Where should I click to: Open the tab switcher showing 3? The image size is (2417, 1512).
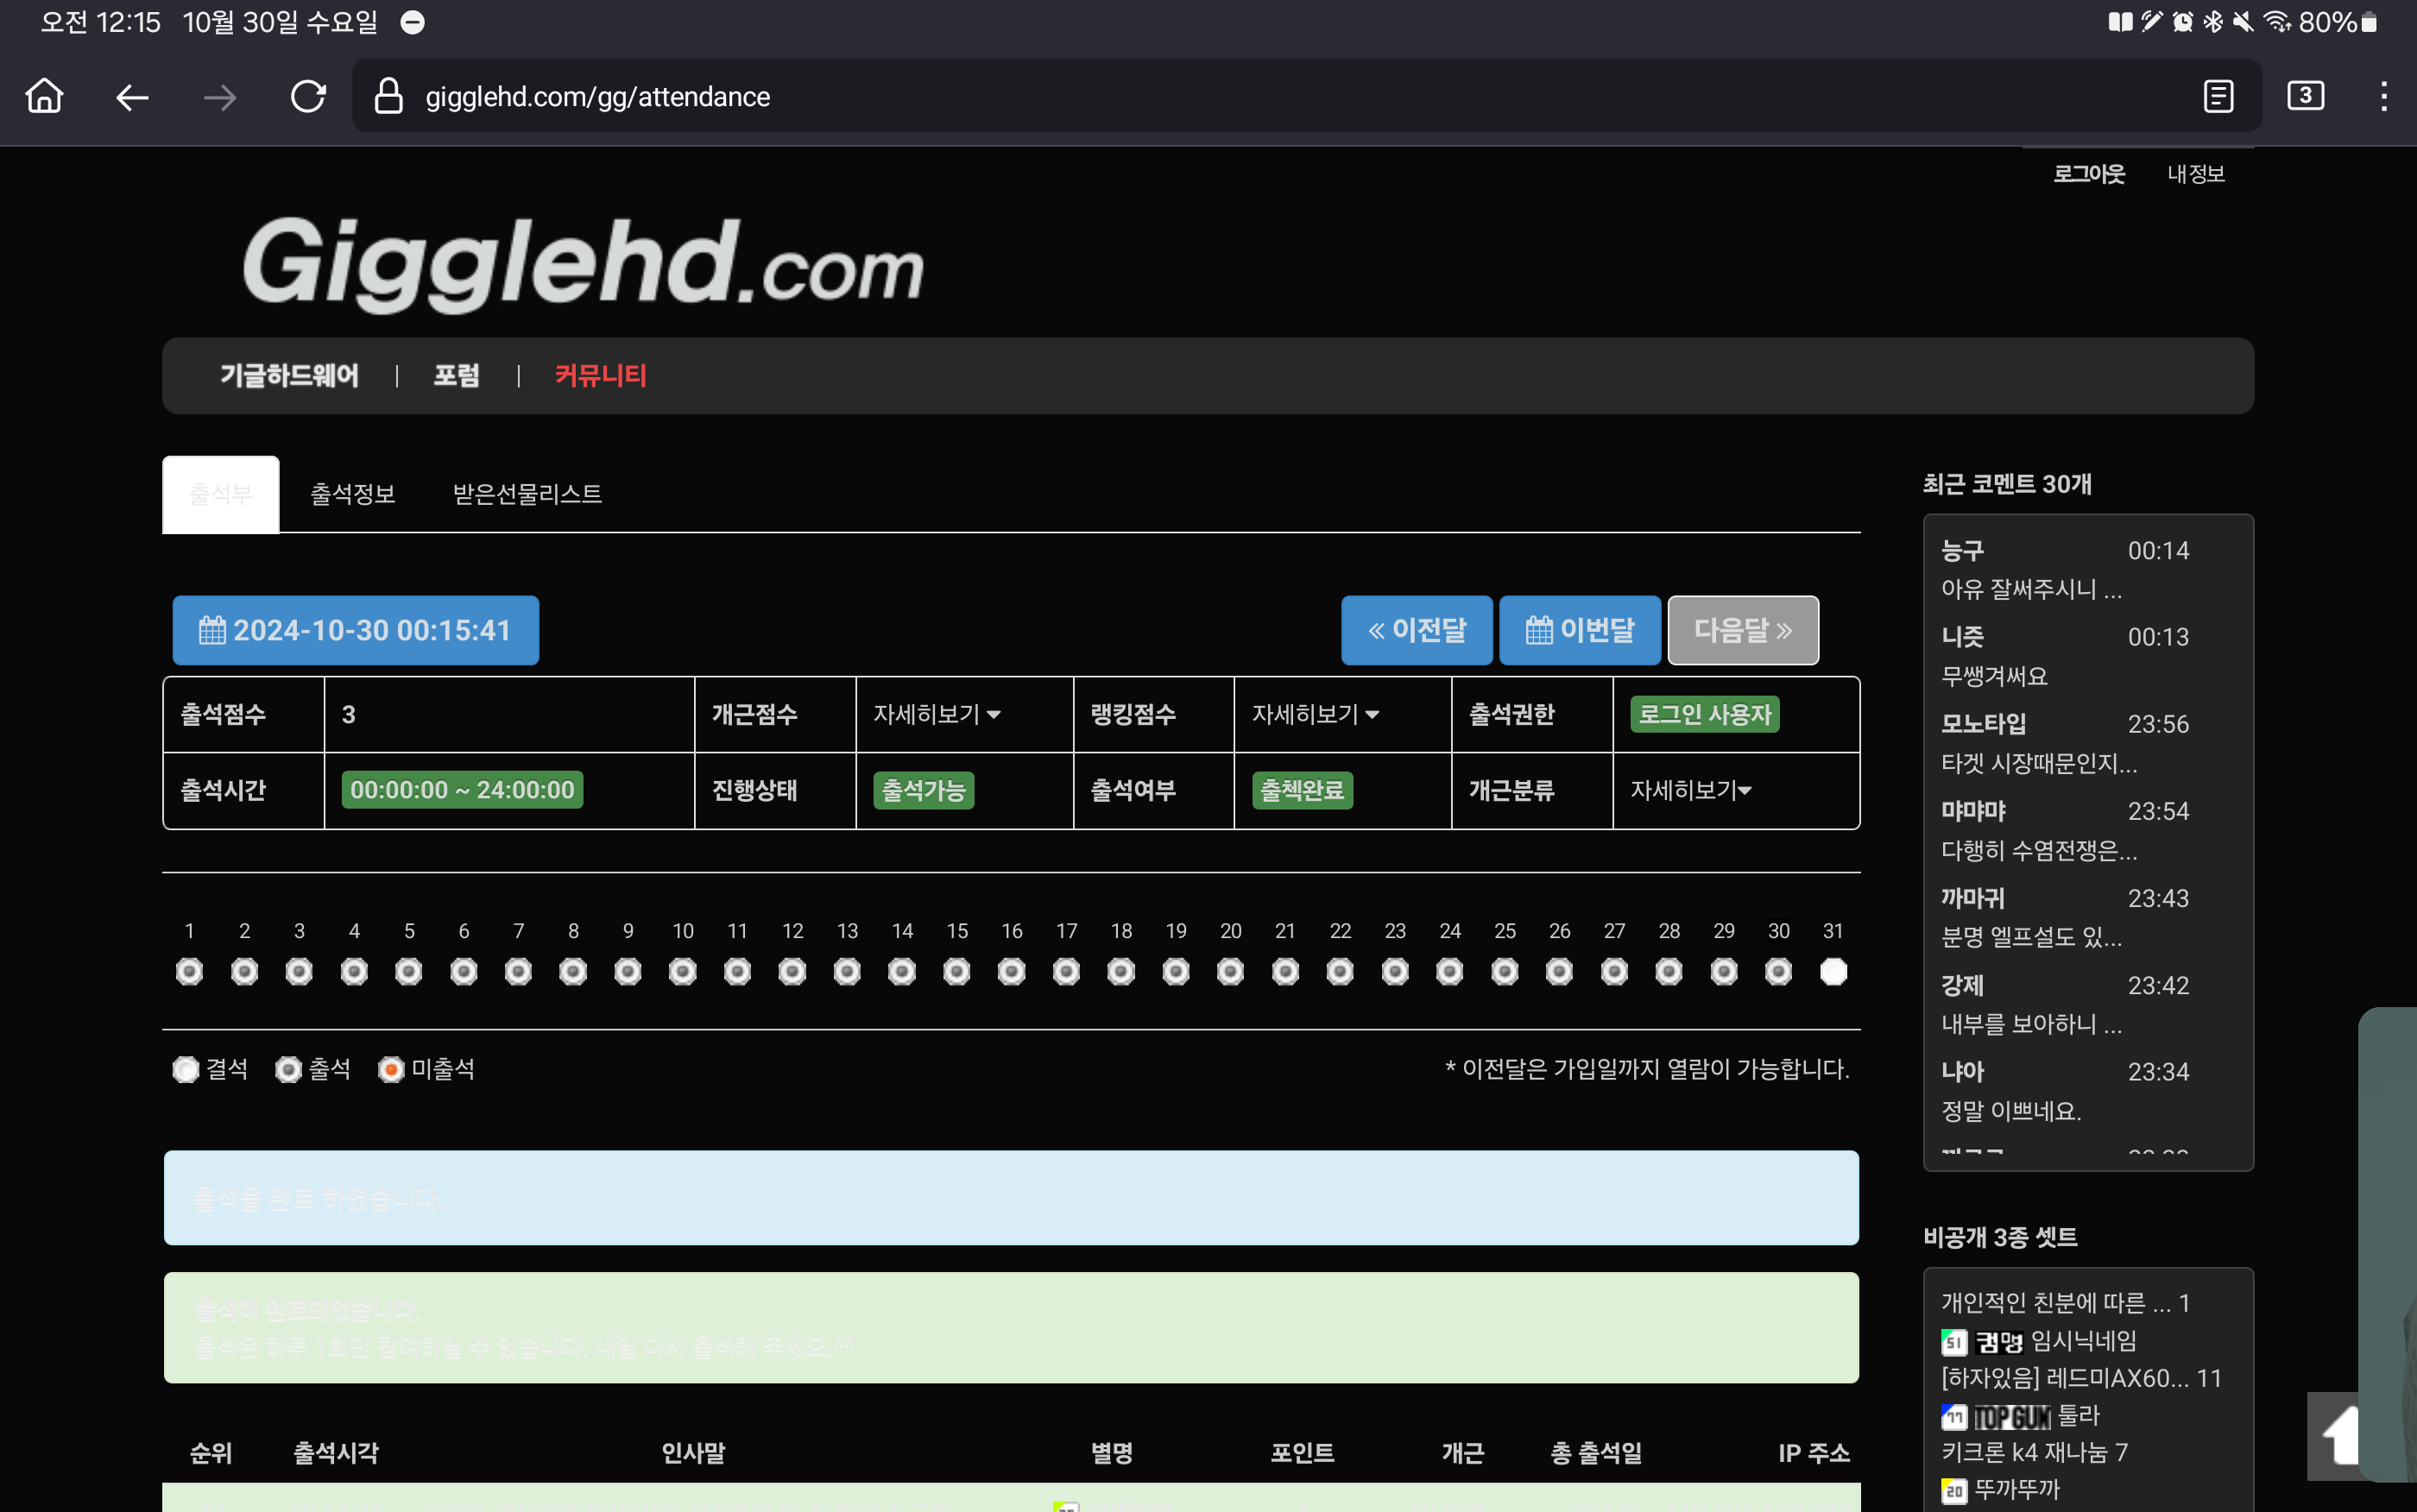(x=2305, y=96)
